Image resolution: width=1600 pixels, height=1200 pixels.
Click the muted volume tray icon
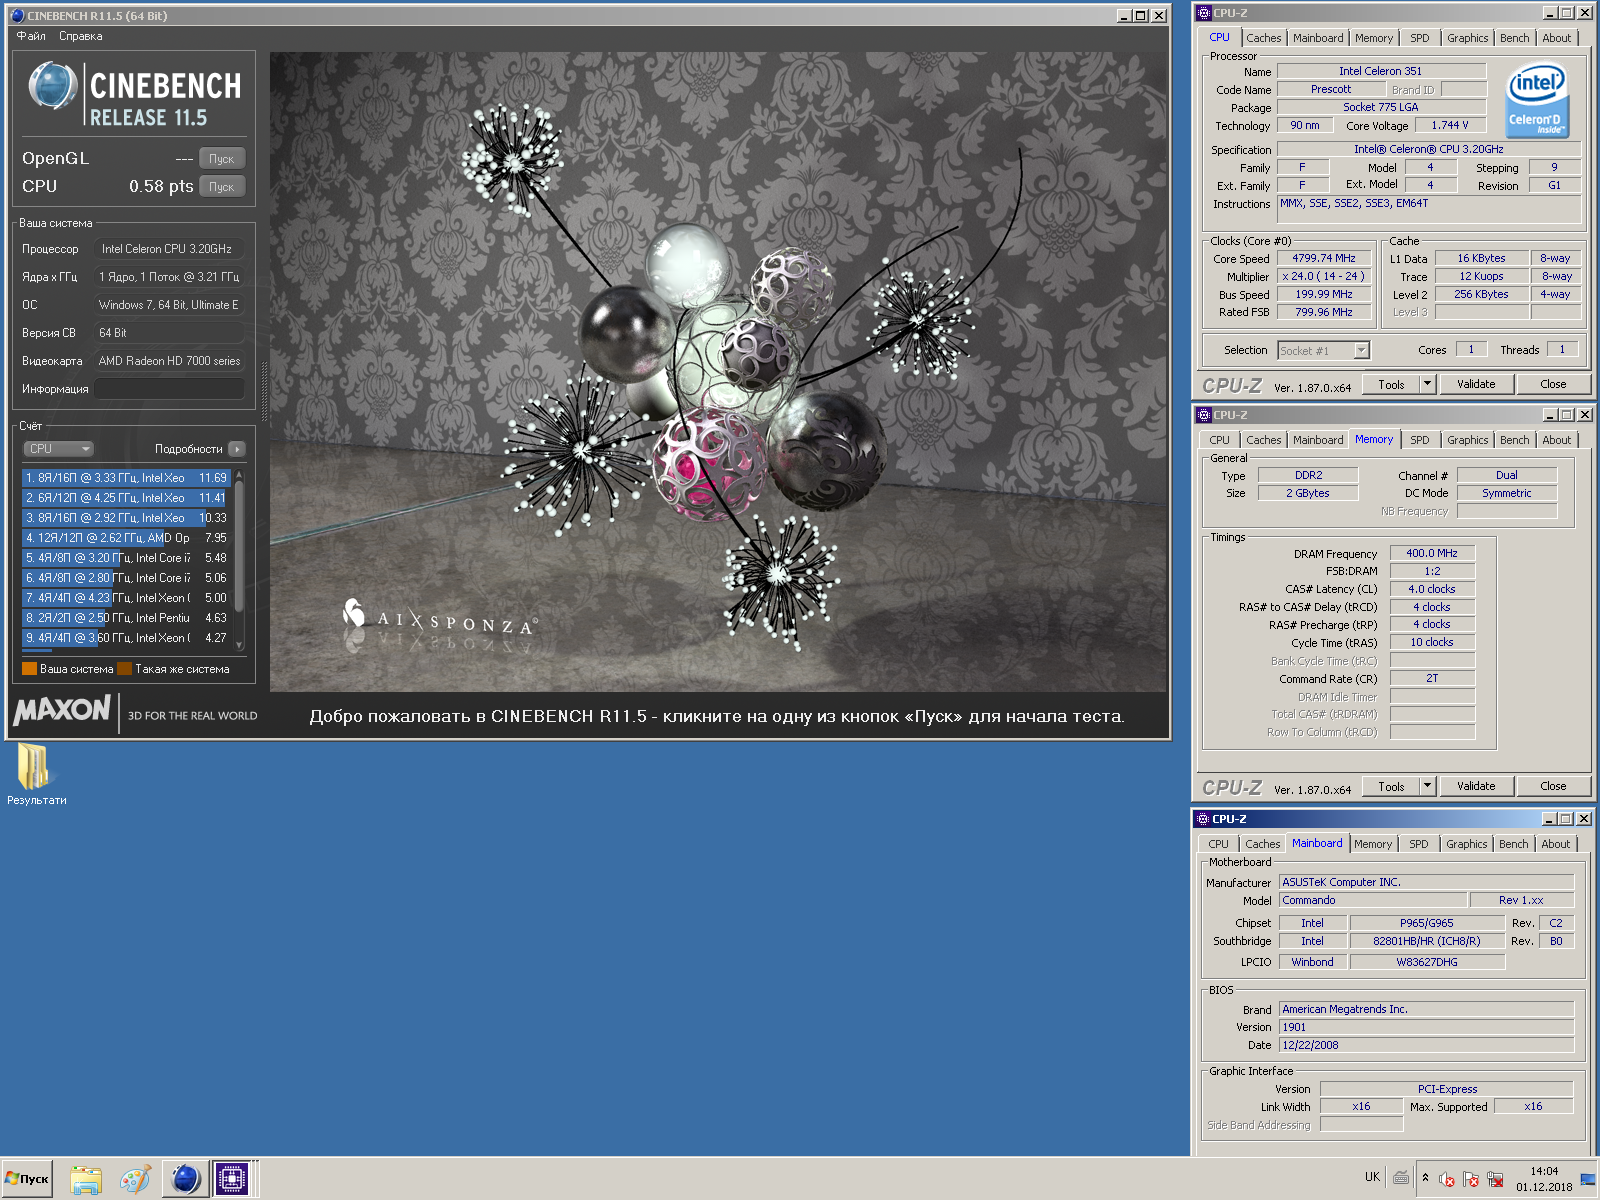coord(1446,1180)
